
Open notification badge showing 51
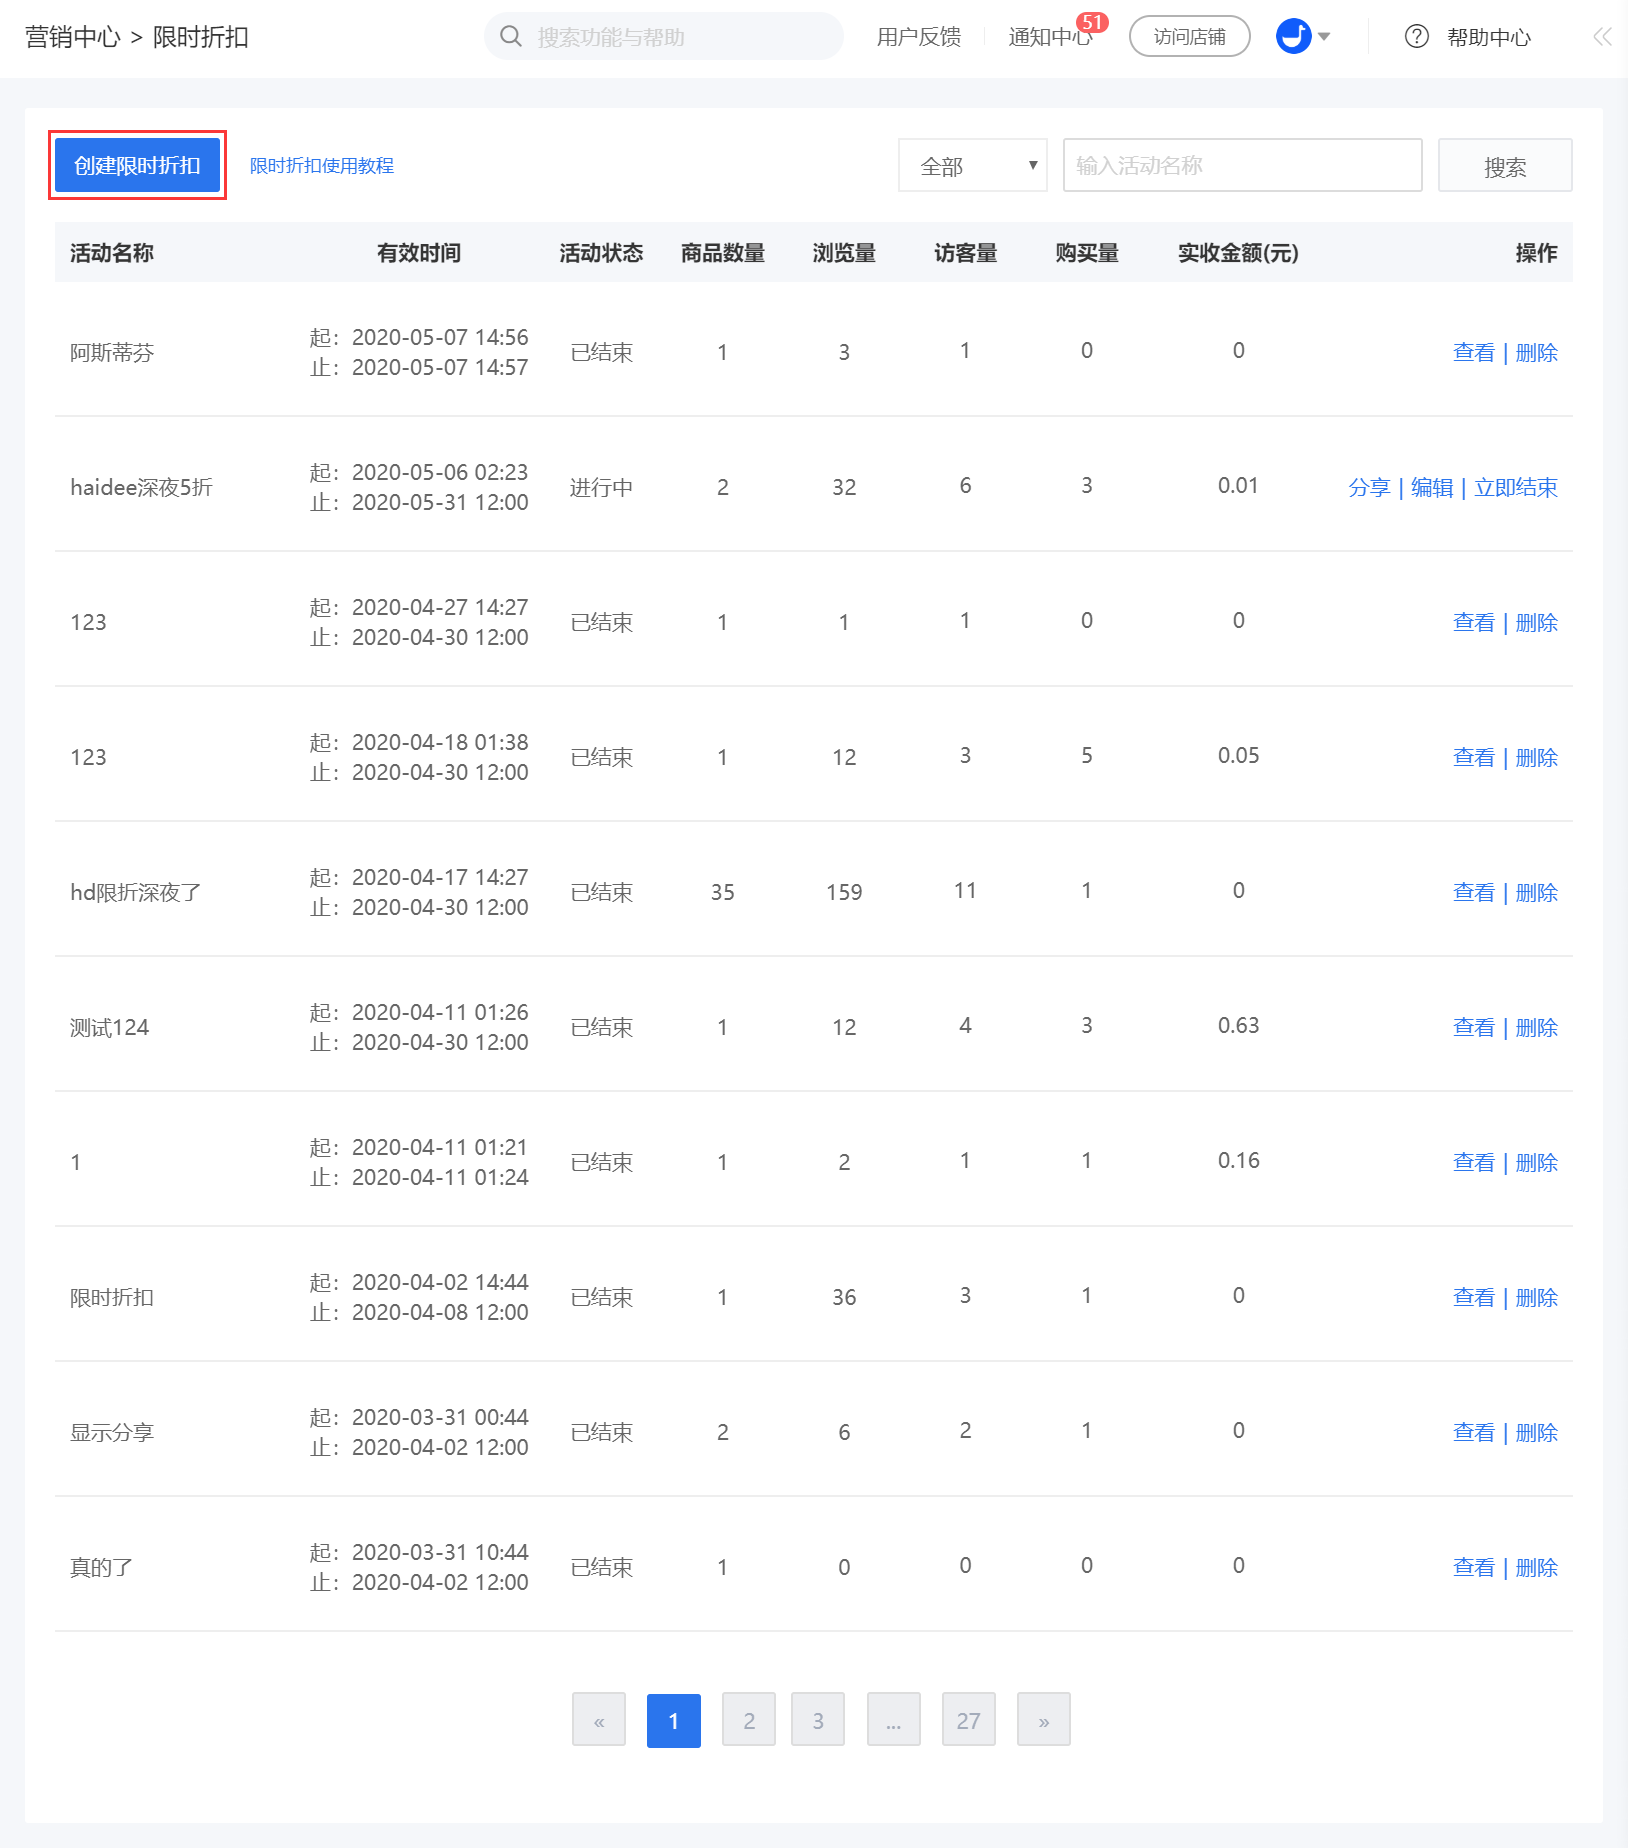tap(1092, 22)
